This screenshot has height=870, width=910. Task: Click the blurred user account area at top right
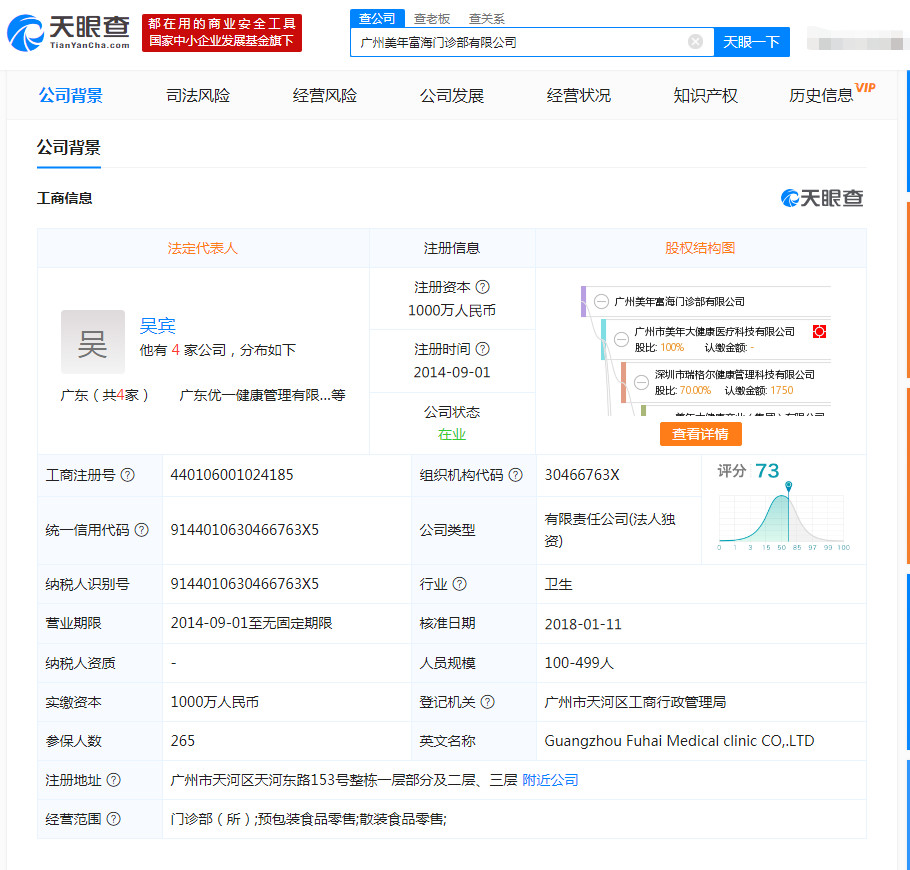click(855, 39)
